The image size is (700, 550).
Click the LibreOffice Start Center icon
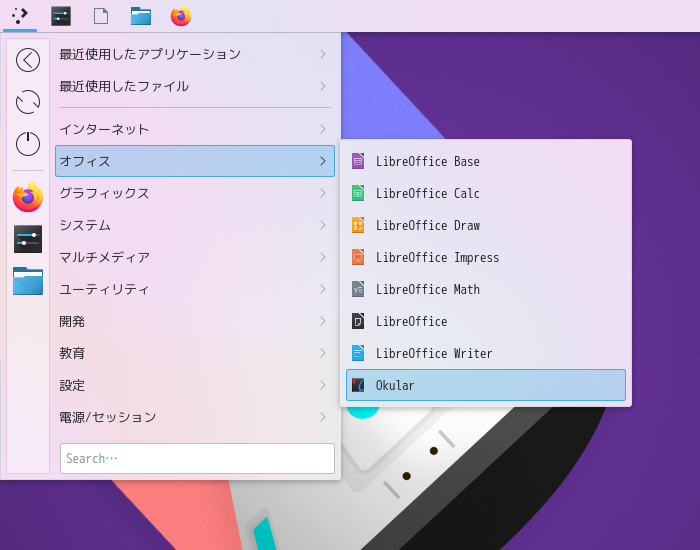[x=358, y=321]
